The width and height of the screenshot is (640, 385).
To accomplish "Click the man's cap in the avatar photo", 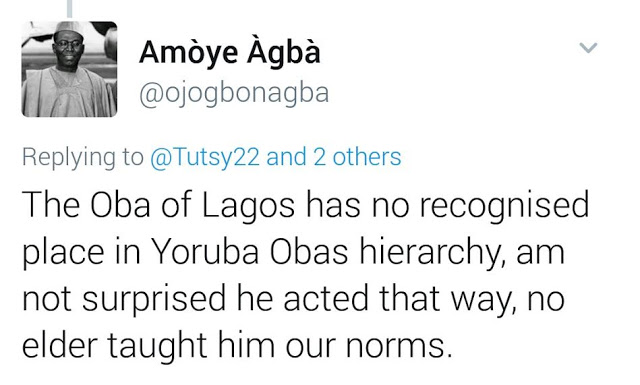I will 67,28.
